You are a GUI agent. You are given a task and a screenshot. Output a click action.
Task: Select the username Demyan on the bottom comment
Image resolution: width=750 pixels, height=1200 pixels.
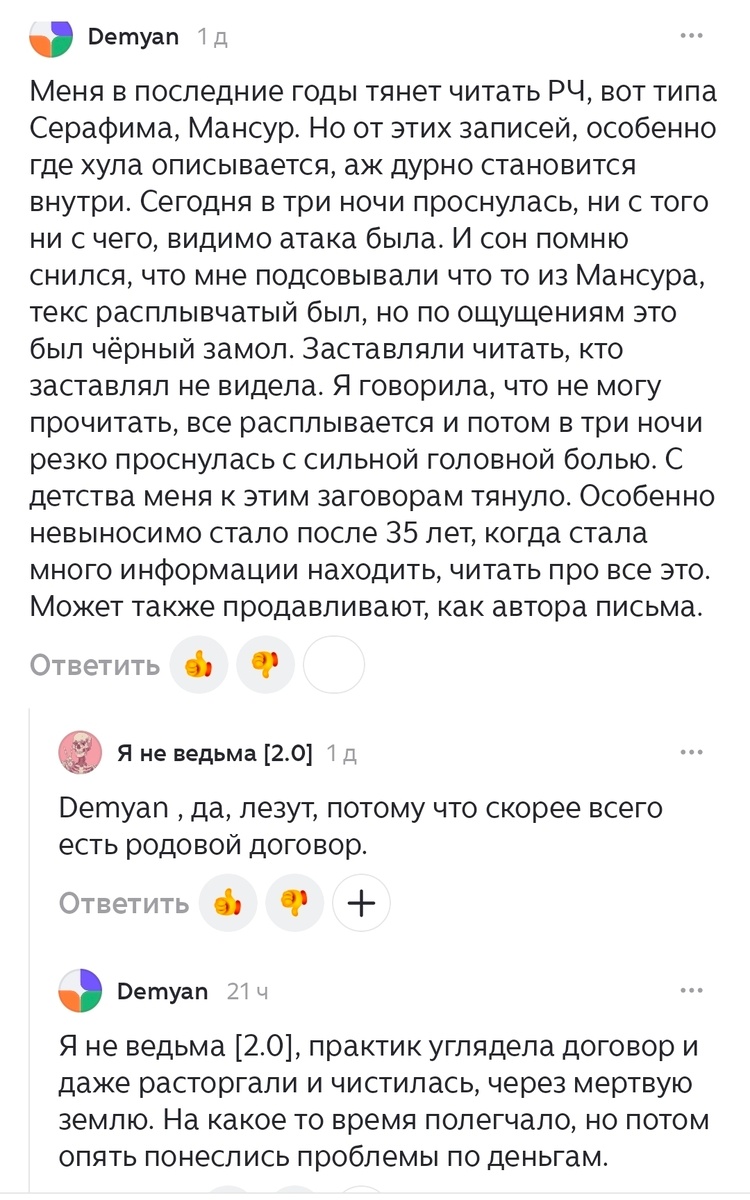click(163, 990)
